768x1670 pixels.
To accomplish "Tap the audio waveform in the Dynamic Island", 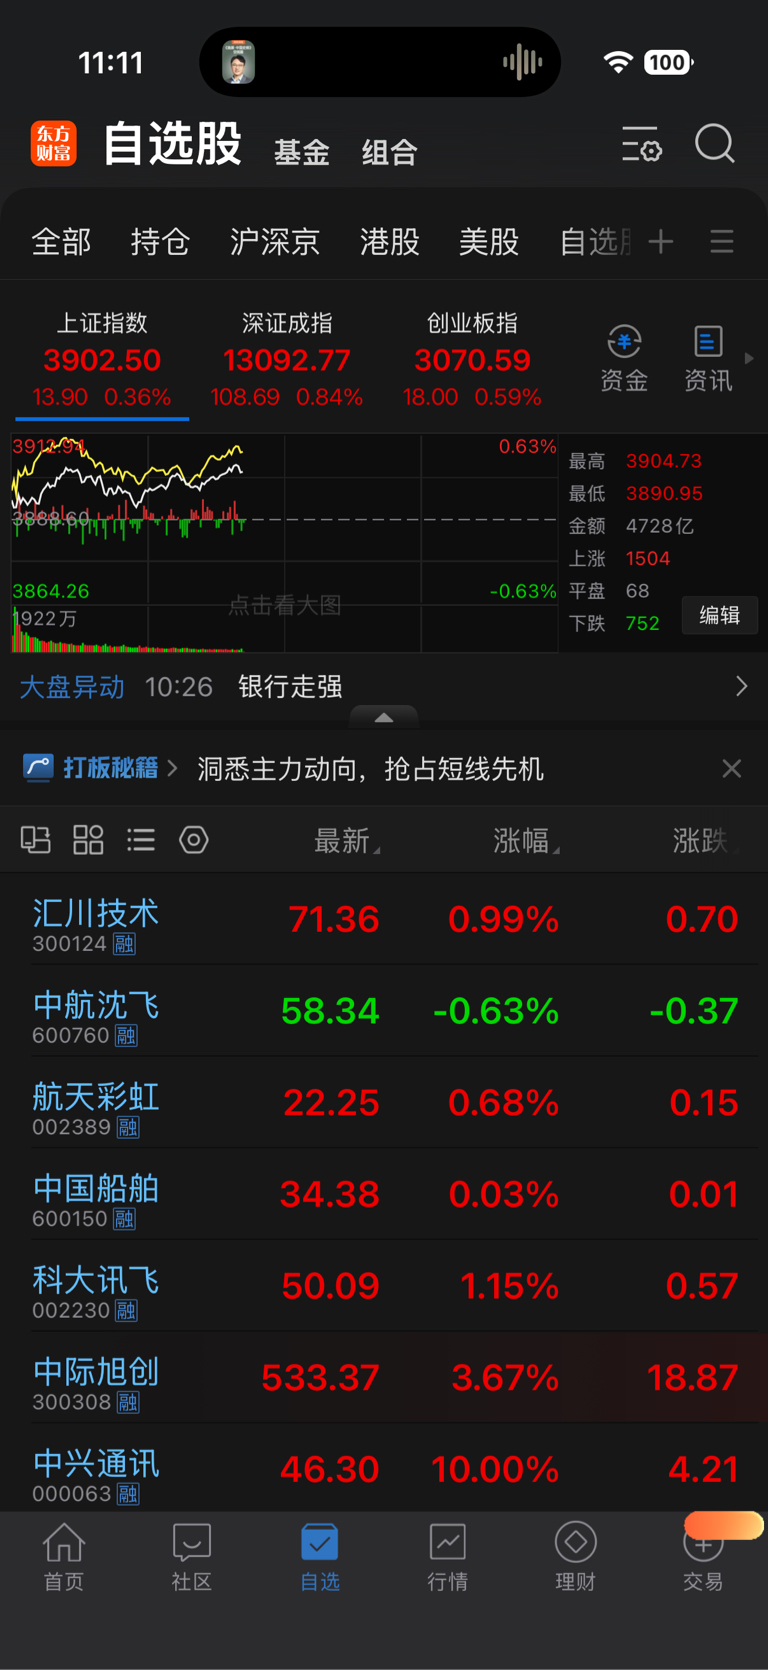I will (x=522, y=62).
